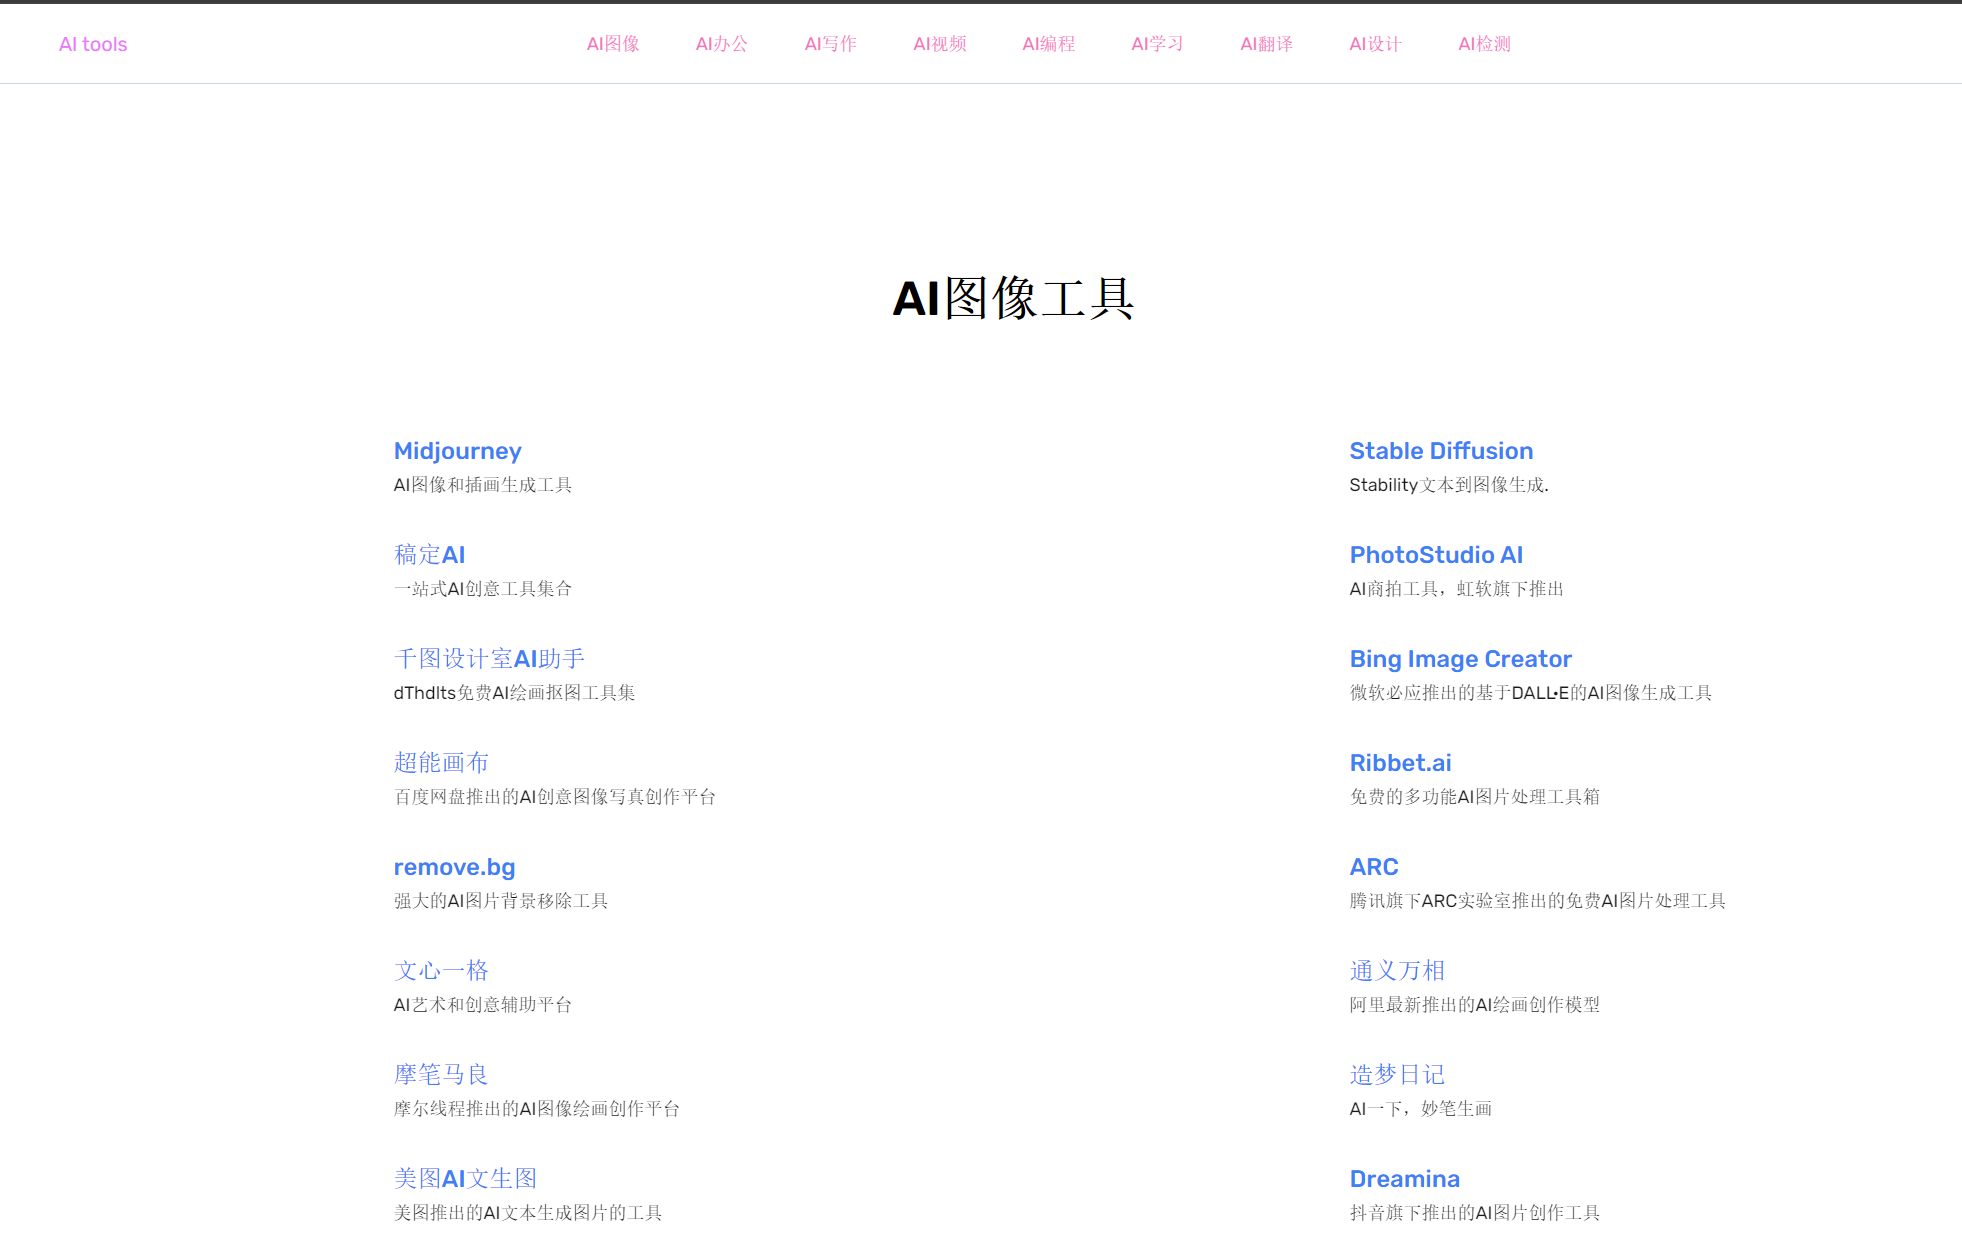Open the AI图像 navigation item
The width and height of the screenshot is (1962, 1259).
(x=613, y=44)
